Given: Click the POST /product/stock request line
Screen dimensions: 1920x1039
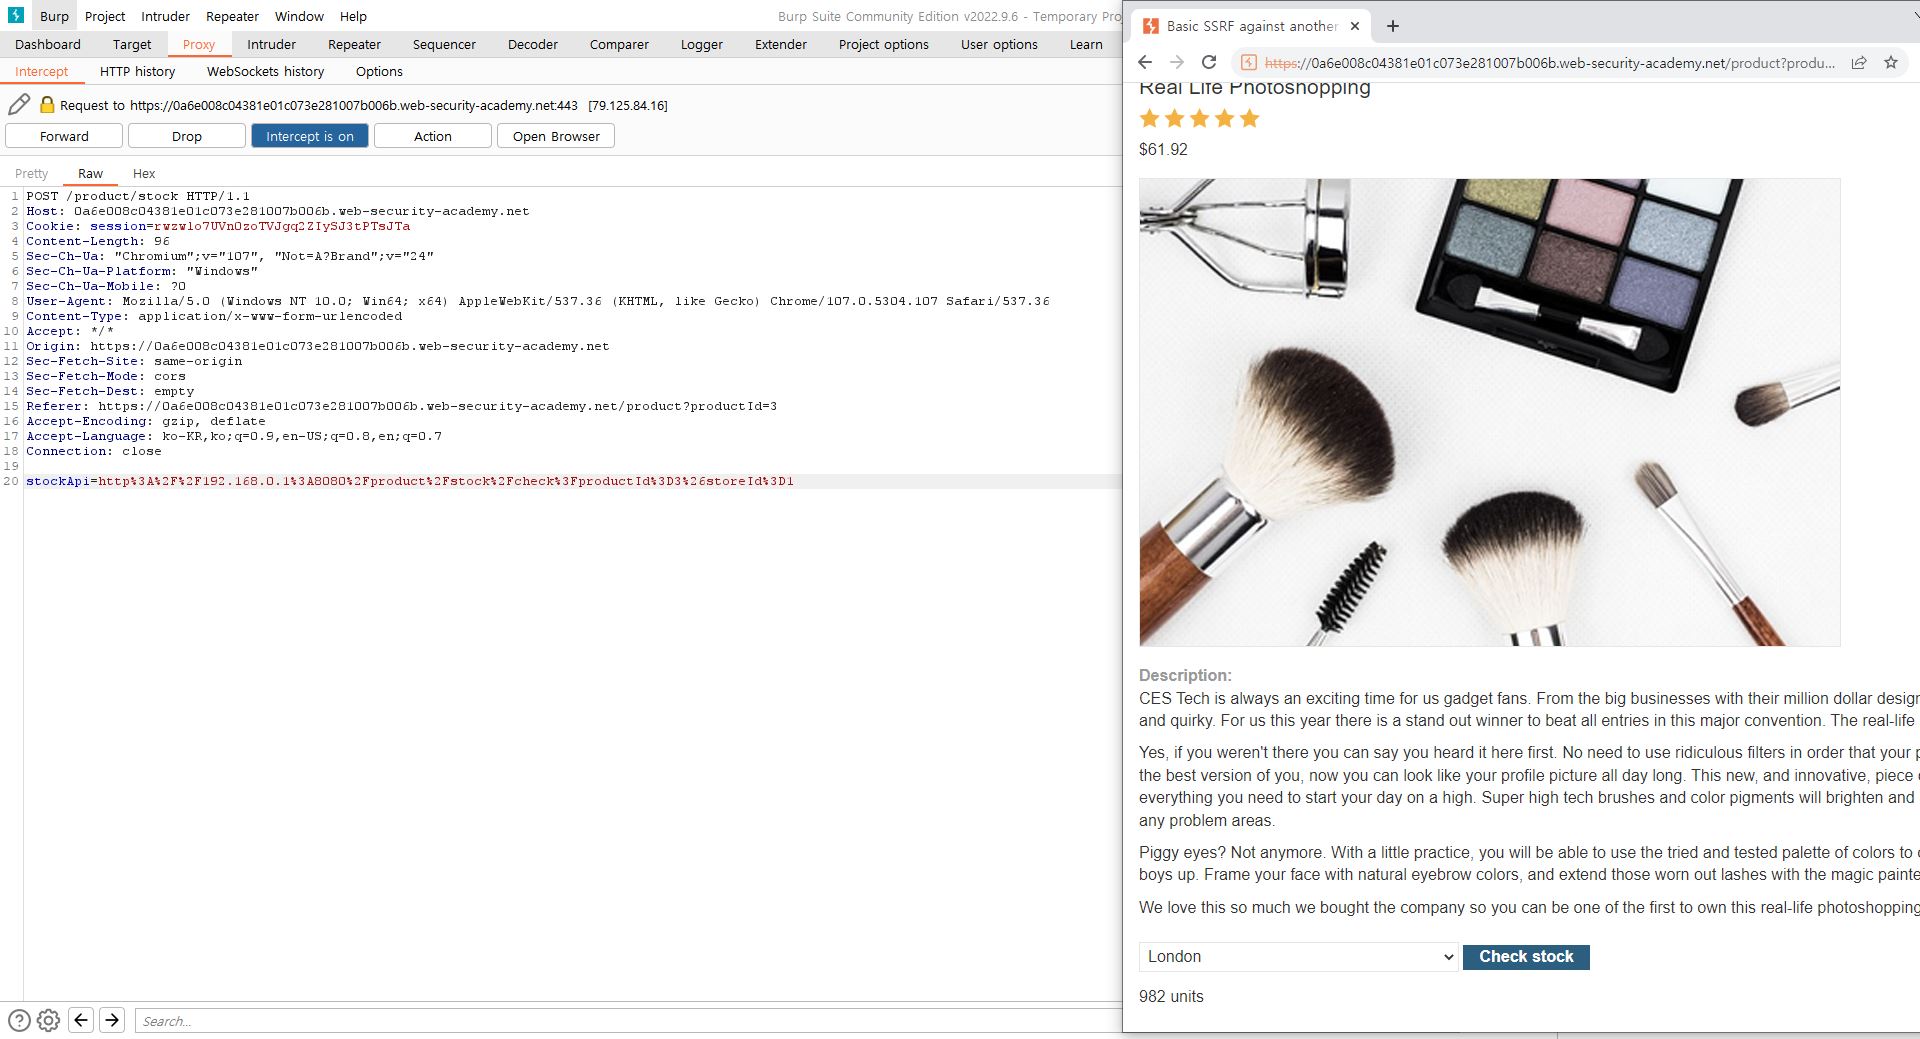Looking at the screenshot, I should [138, 196].
